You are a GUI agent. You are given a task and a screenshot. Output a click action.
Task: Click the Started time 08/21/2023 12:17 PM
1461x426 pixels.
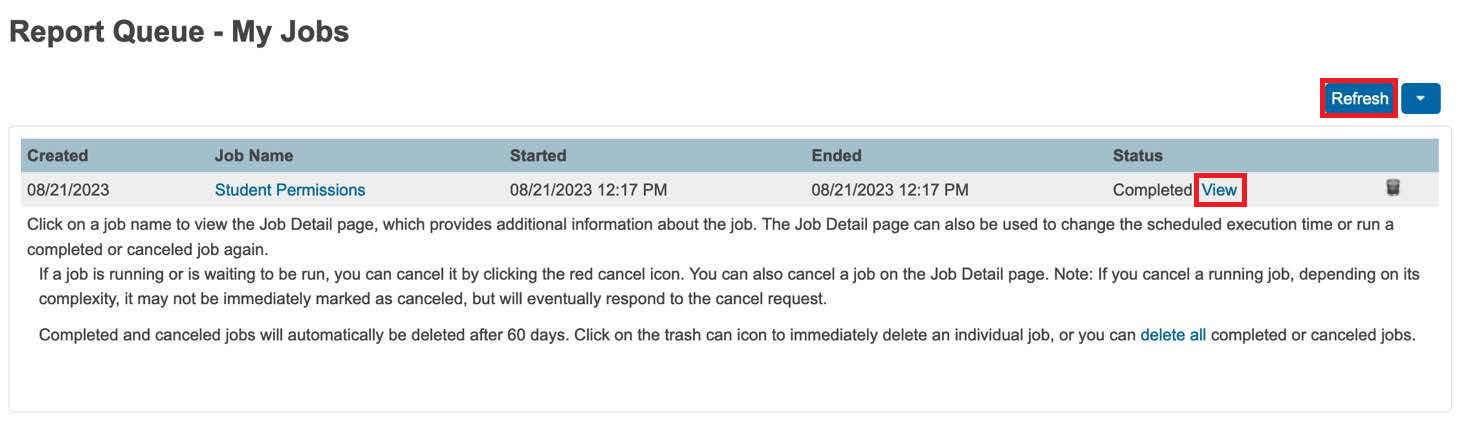tap(588, 190)
